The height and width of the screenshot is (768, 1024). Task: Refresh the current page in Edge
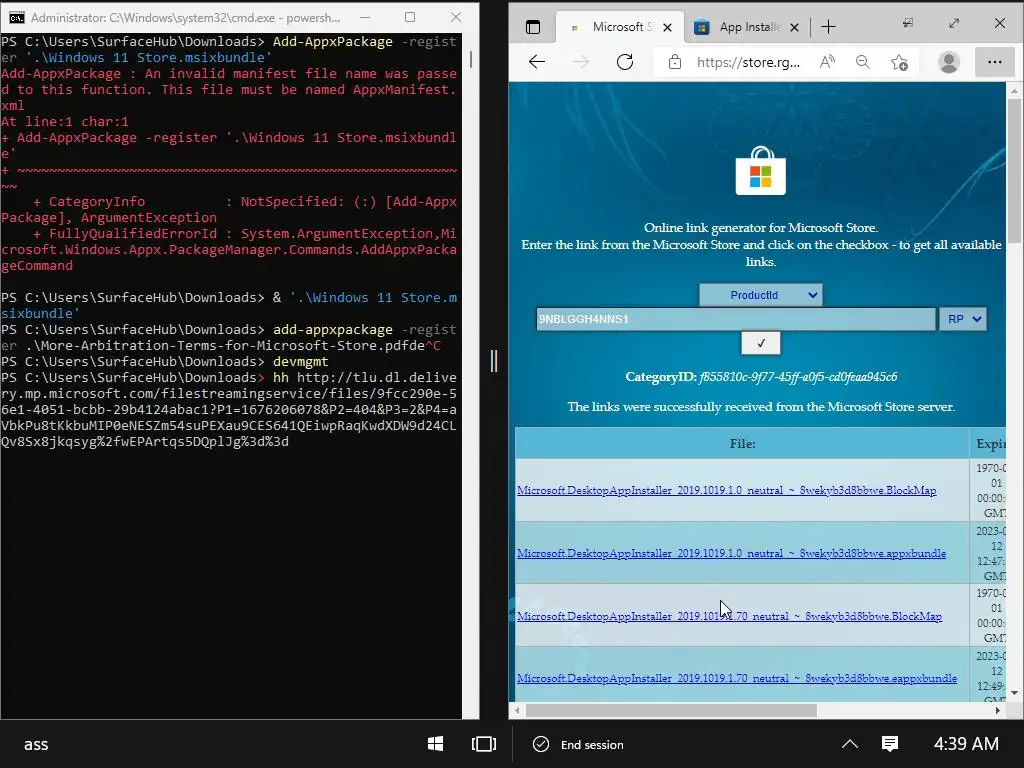625,62
